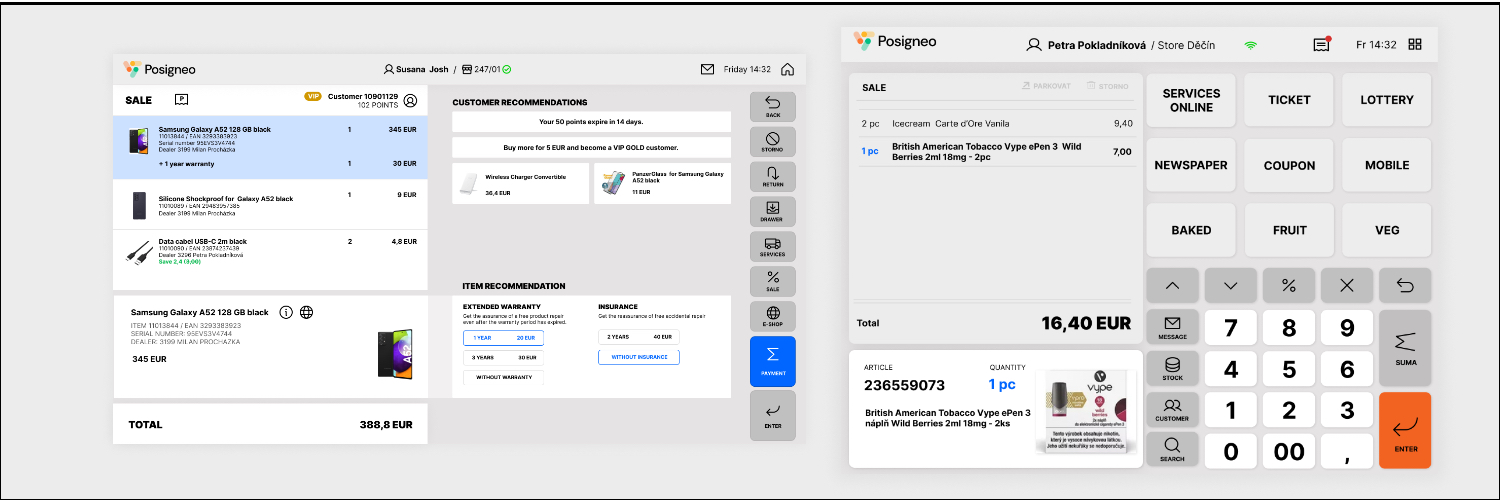Image resolution: width=1500 pixels, height=500 pixels.
Task: Click the orange ENTER button
Action: click(1405, 429)
